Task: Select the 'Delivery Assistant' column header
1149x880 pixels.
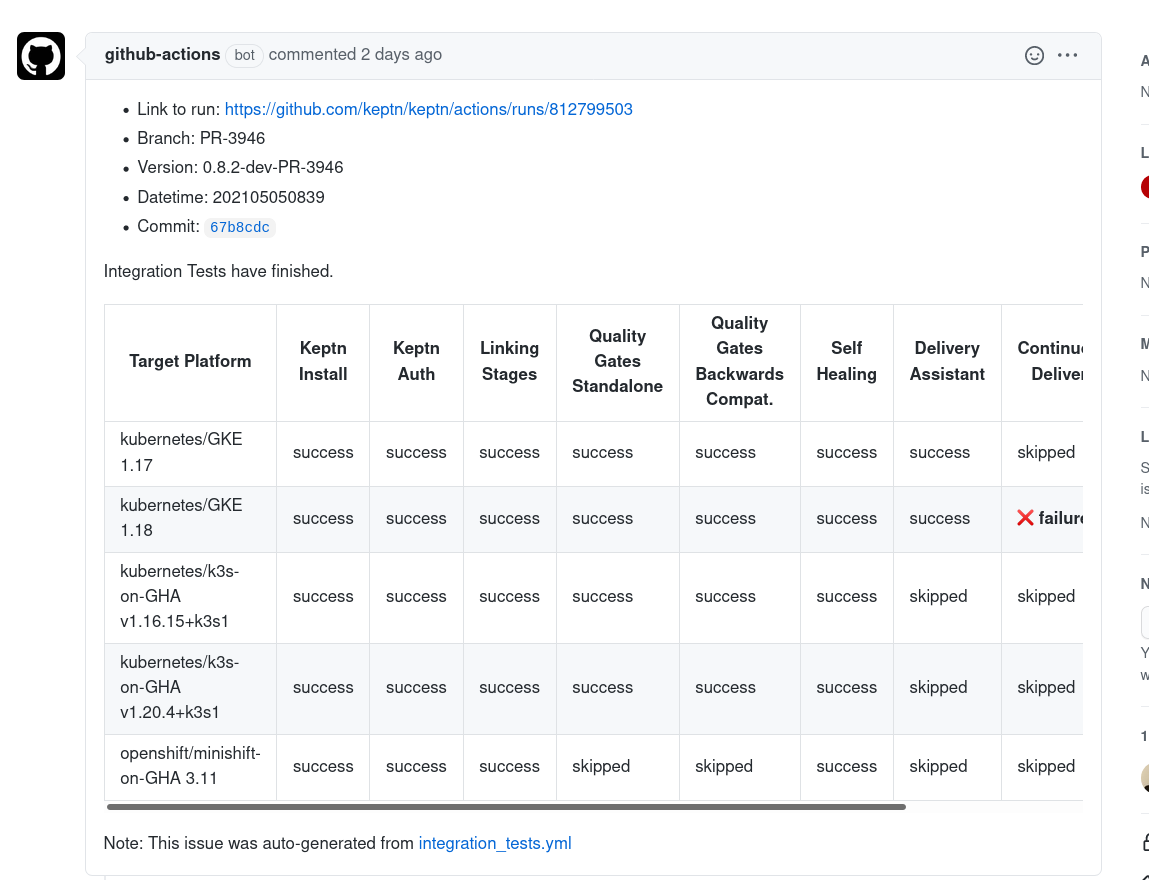Action: click(x=947, y=361)
